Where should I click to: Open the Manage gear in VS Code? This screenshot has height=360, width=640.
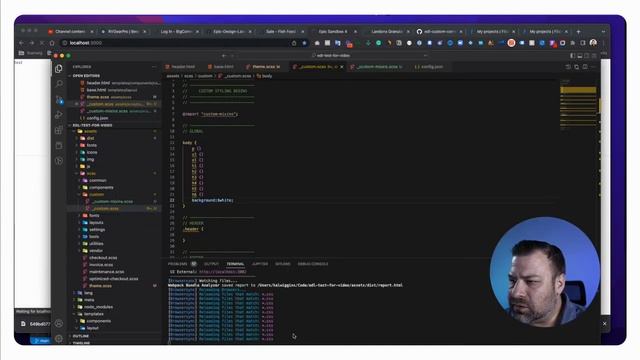[x=59, y=338]
